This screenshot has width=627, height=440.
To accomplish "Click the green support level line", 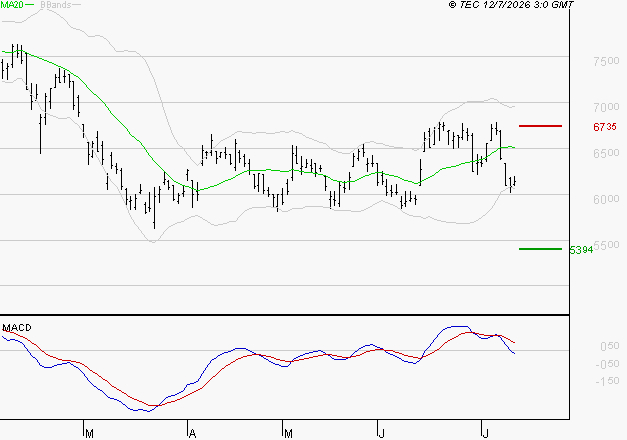I will pyautogui.click(x=540, y=249).
